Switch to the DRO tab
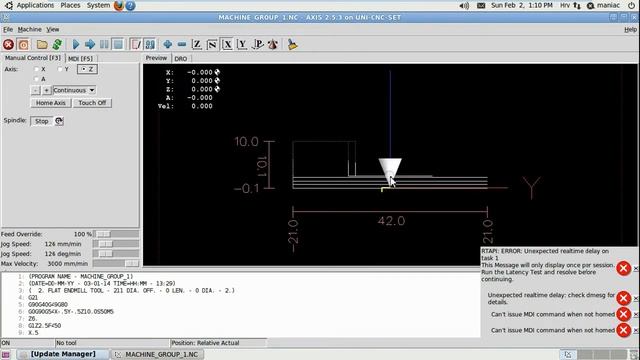 pos(180,58)
